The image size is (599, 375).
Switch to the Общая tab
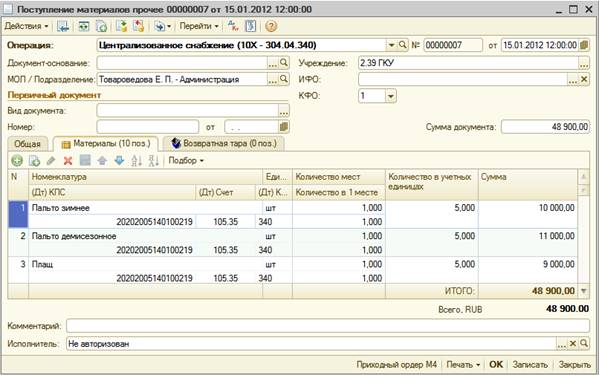(27, 144)
